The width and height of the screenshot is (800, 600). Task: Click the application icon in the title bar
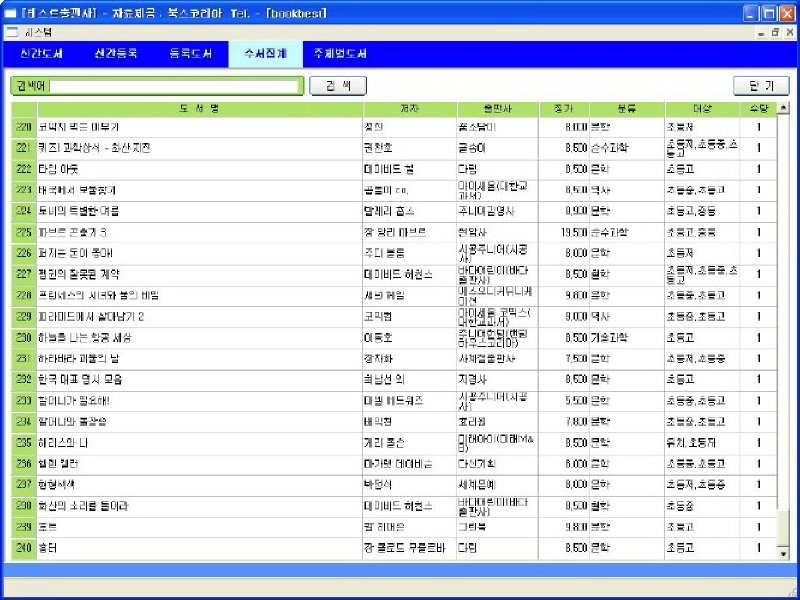click(10, 12)
